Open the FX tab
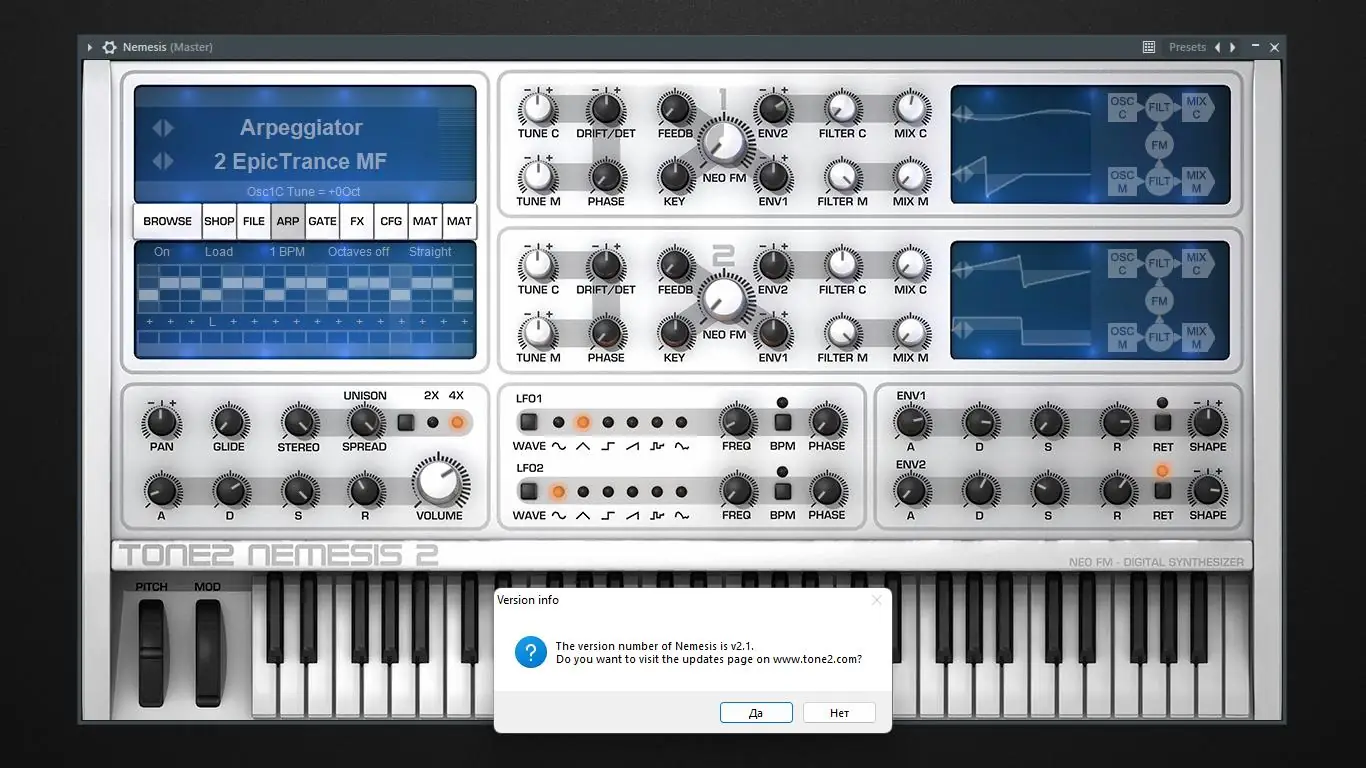This screenshot has height=768, width=1366. 357,221
